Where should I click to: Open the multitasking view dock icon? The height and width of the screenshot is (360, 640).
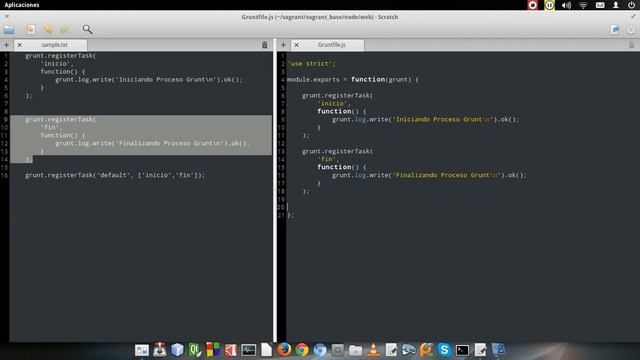point(142,350)
